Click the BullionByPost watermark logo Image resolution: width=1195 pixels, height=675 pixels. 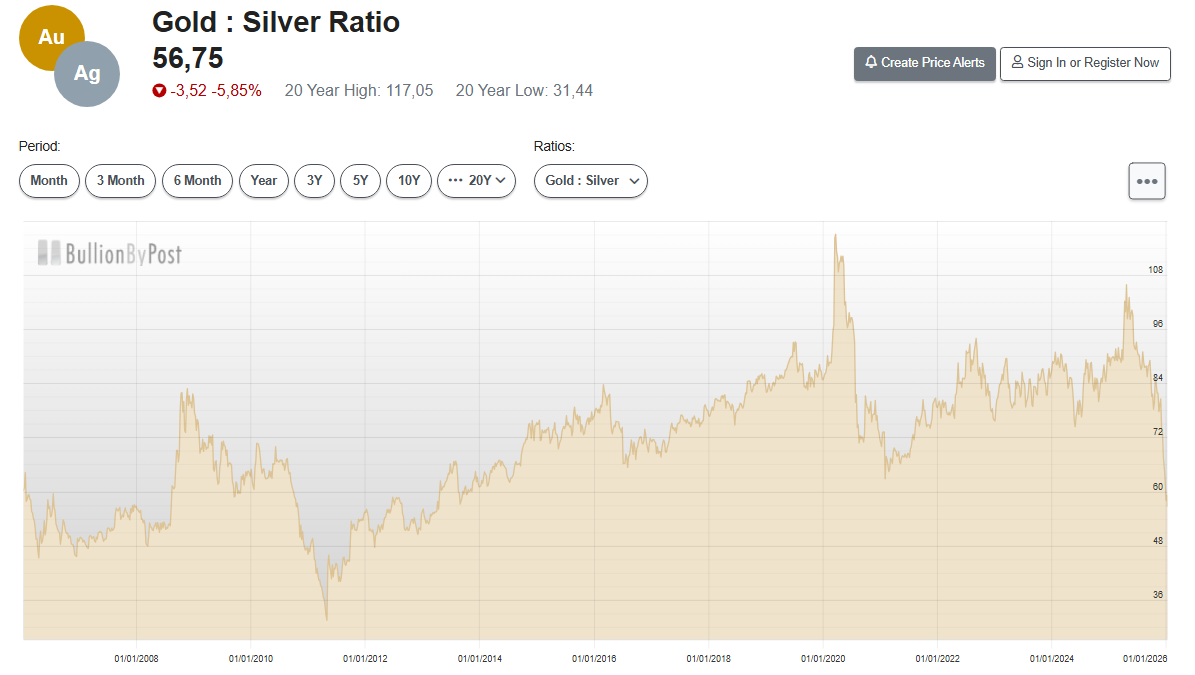[110, 253]
